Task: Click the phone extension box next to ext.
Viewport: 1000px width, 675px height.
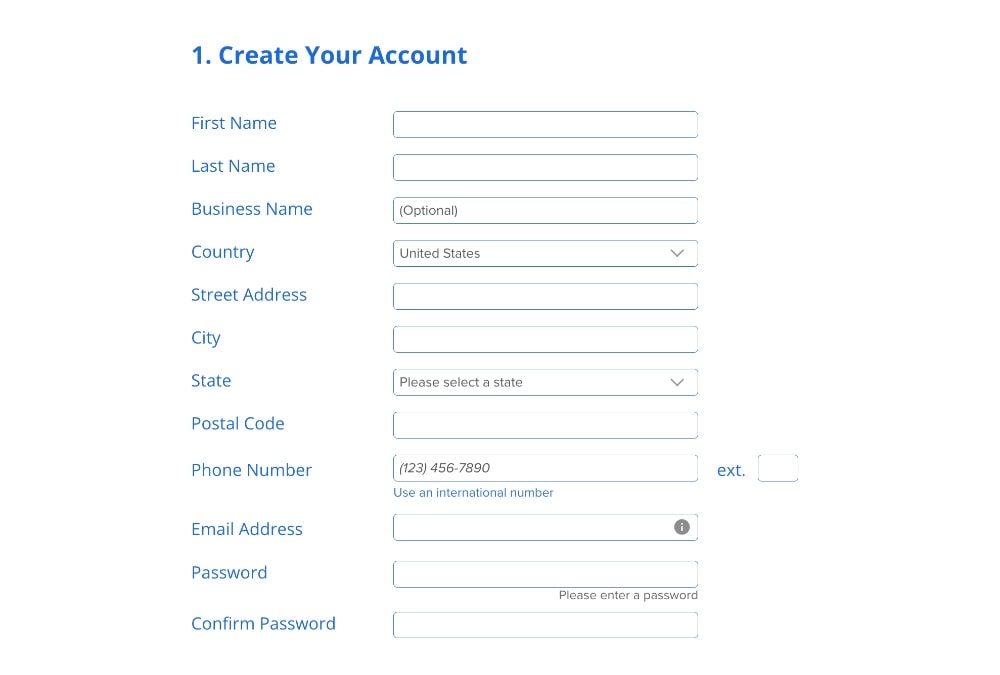Action: [x=778, y=467]
